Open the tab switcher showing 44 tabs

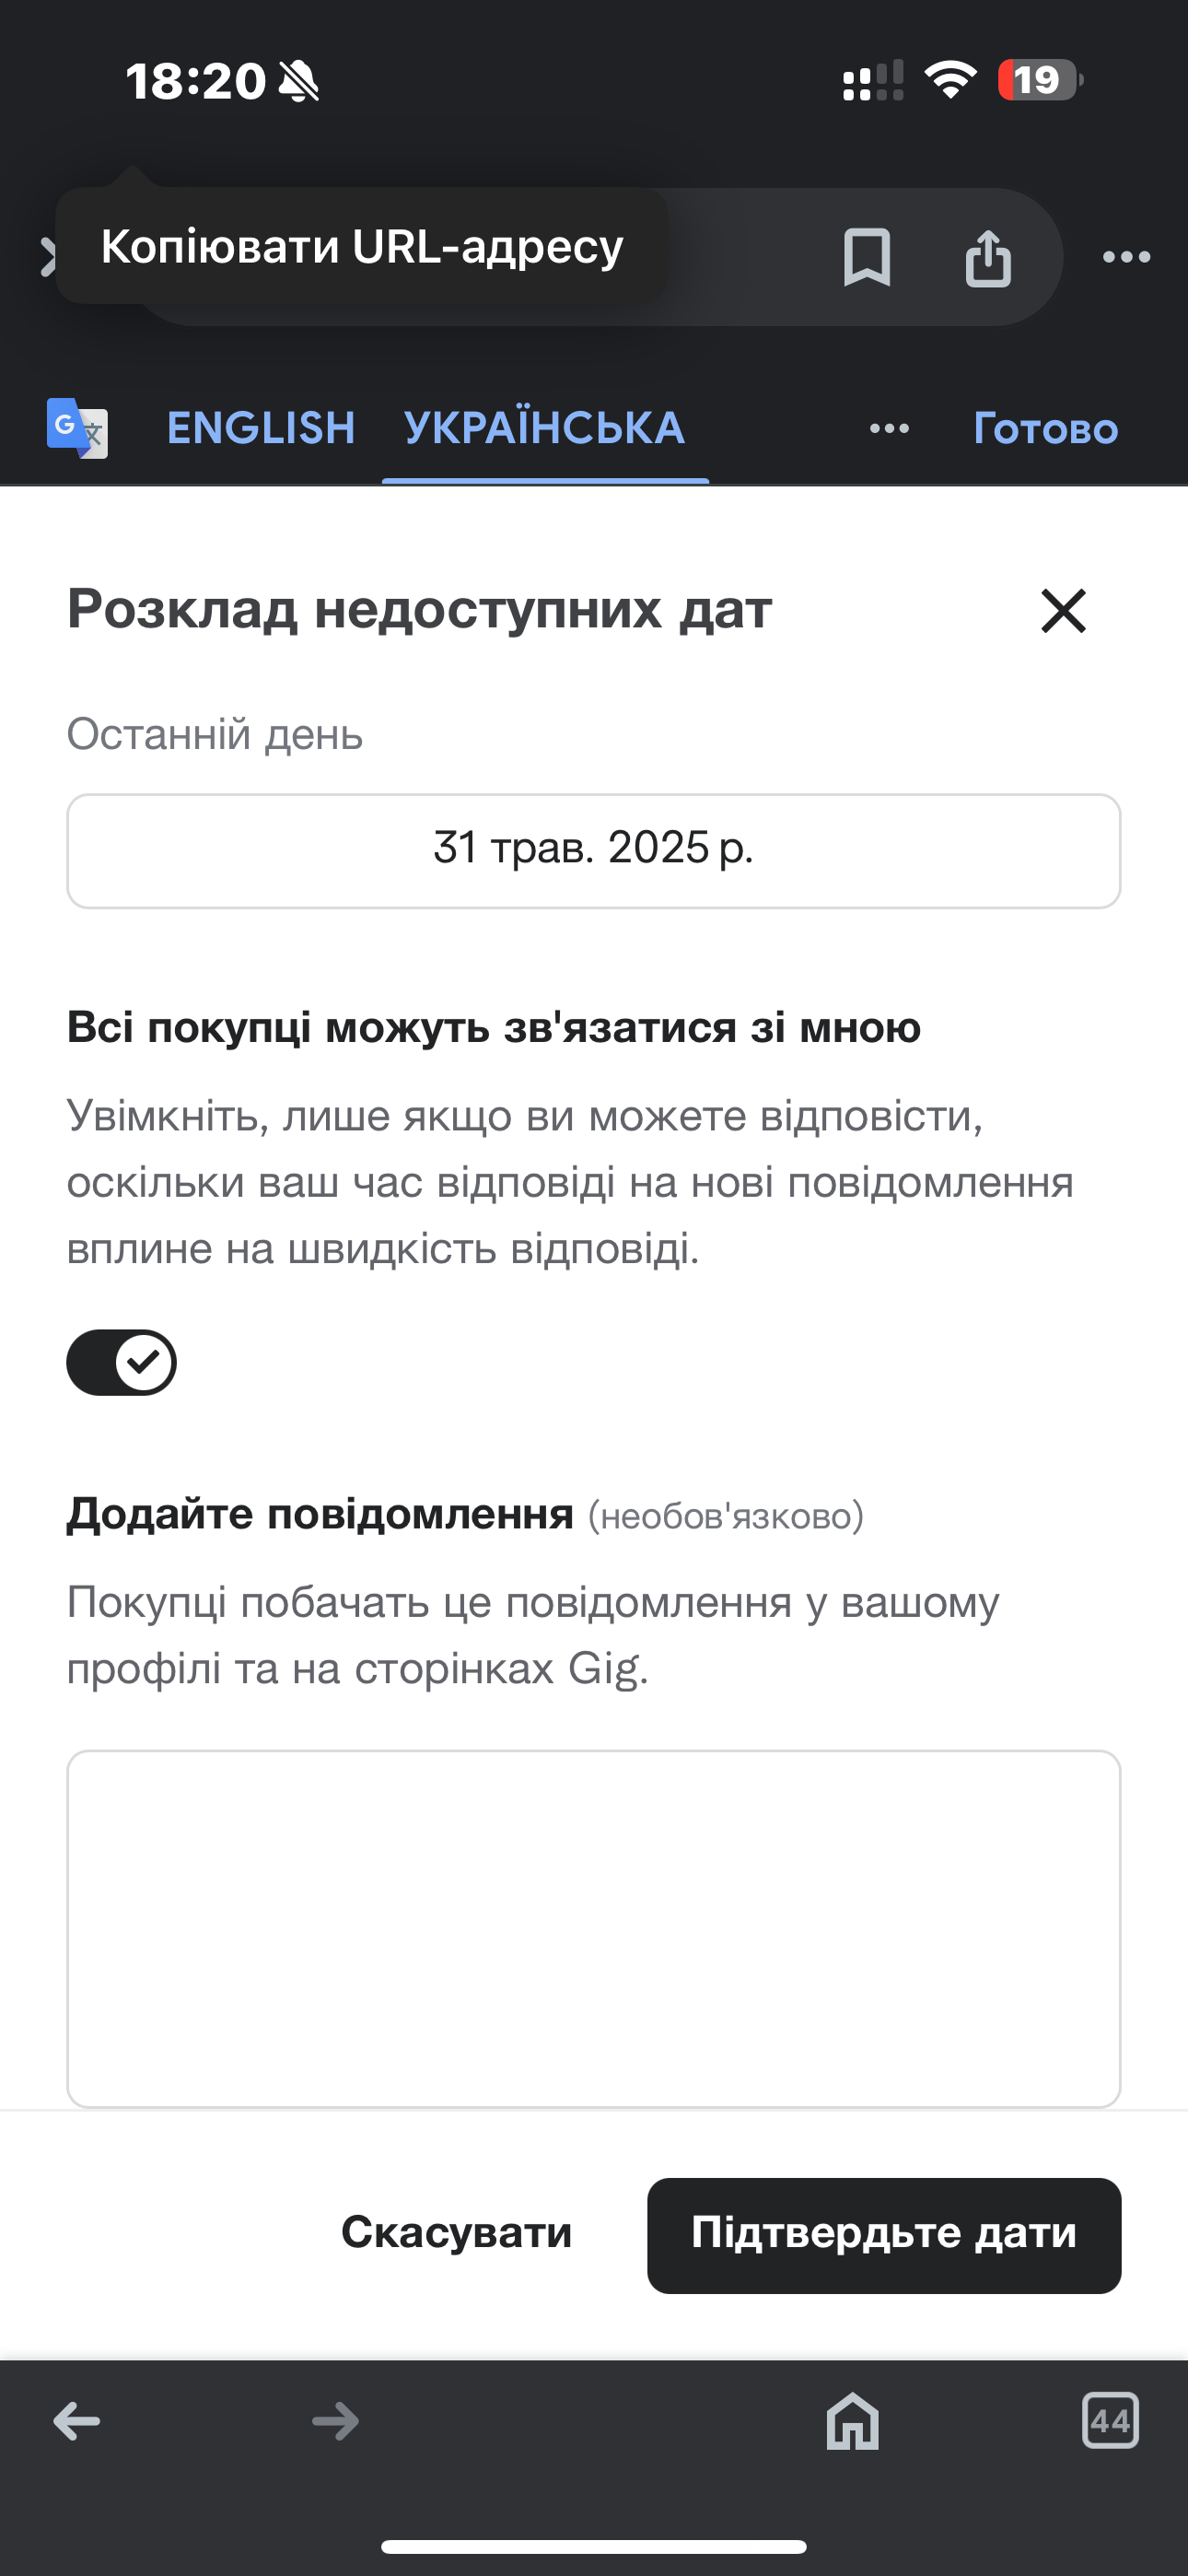coord(1110,2420)
